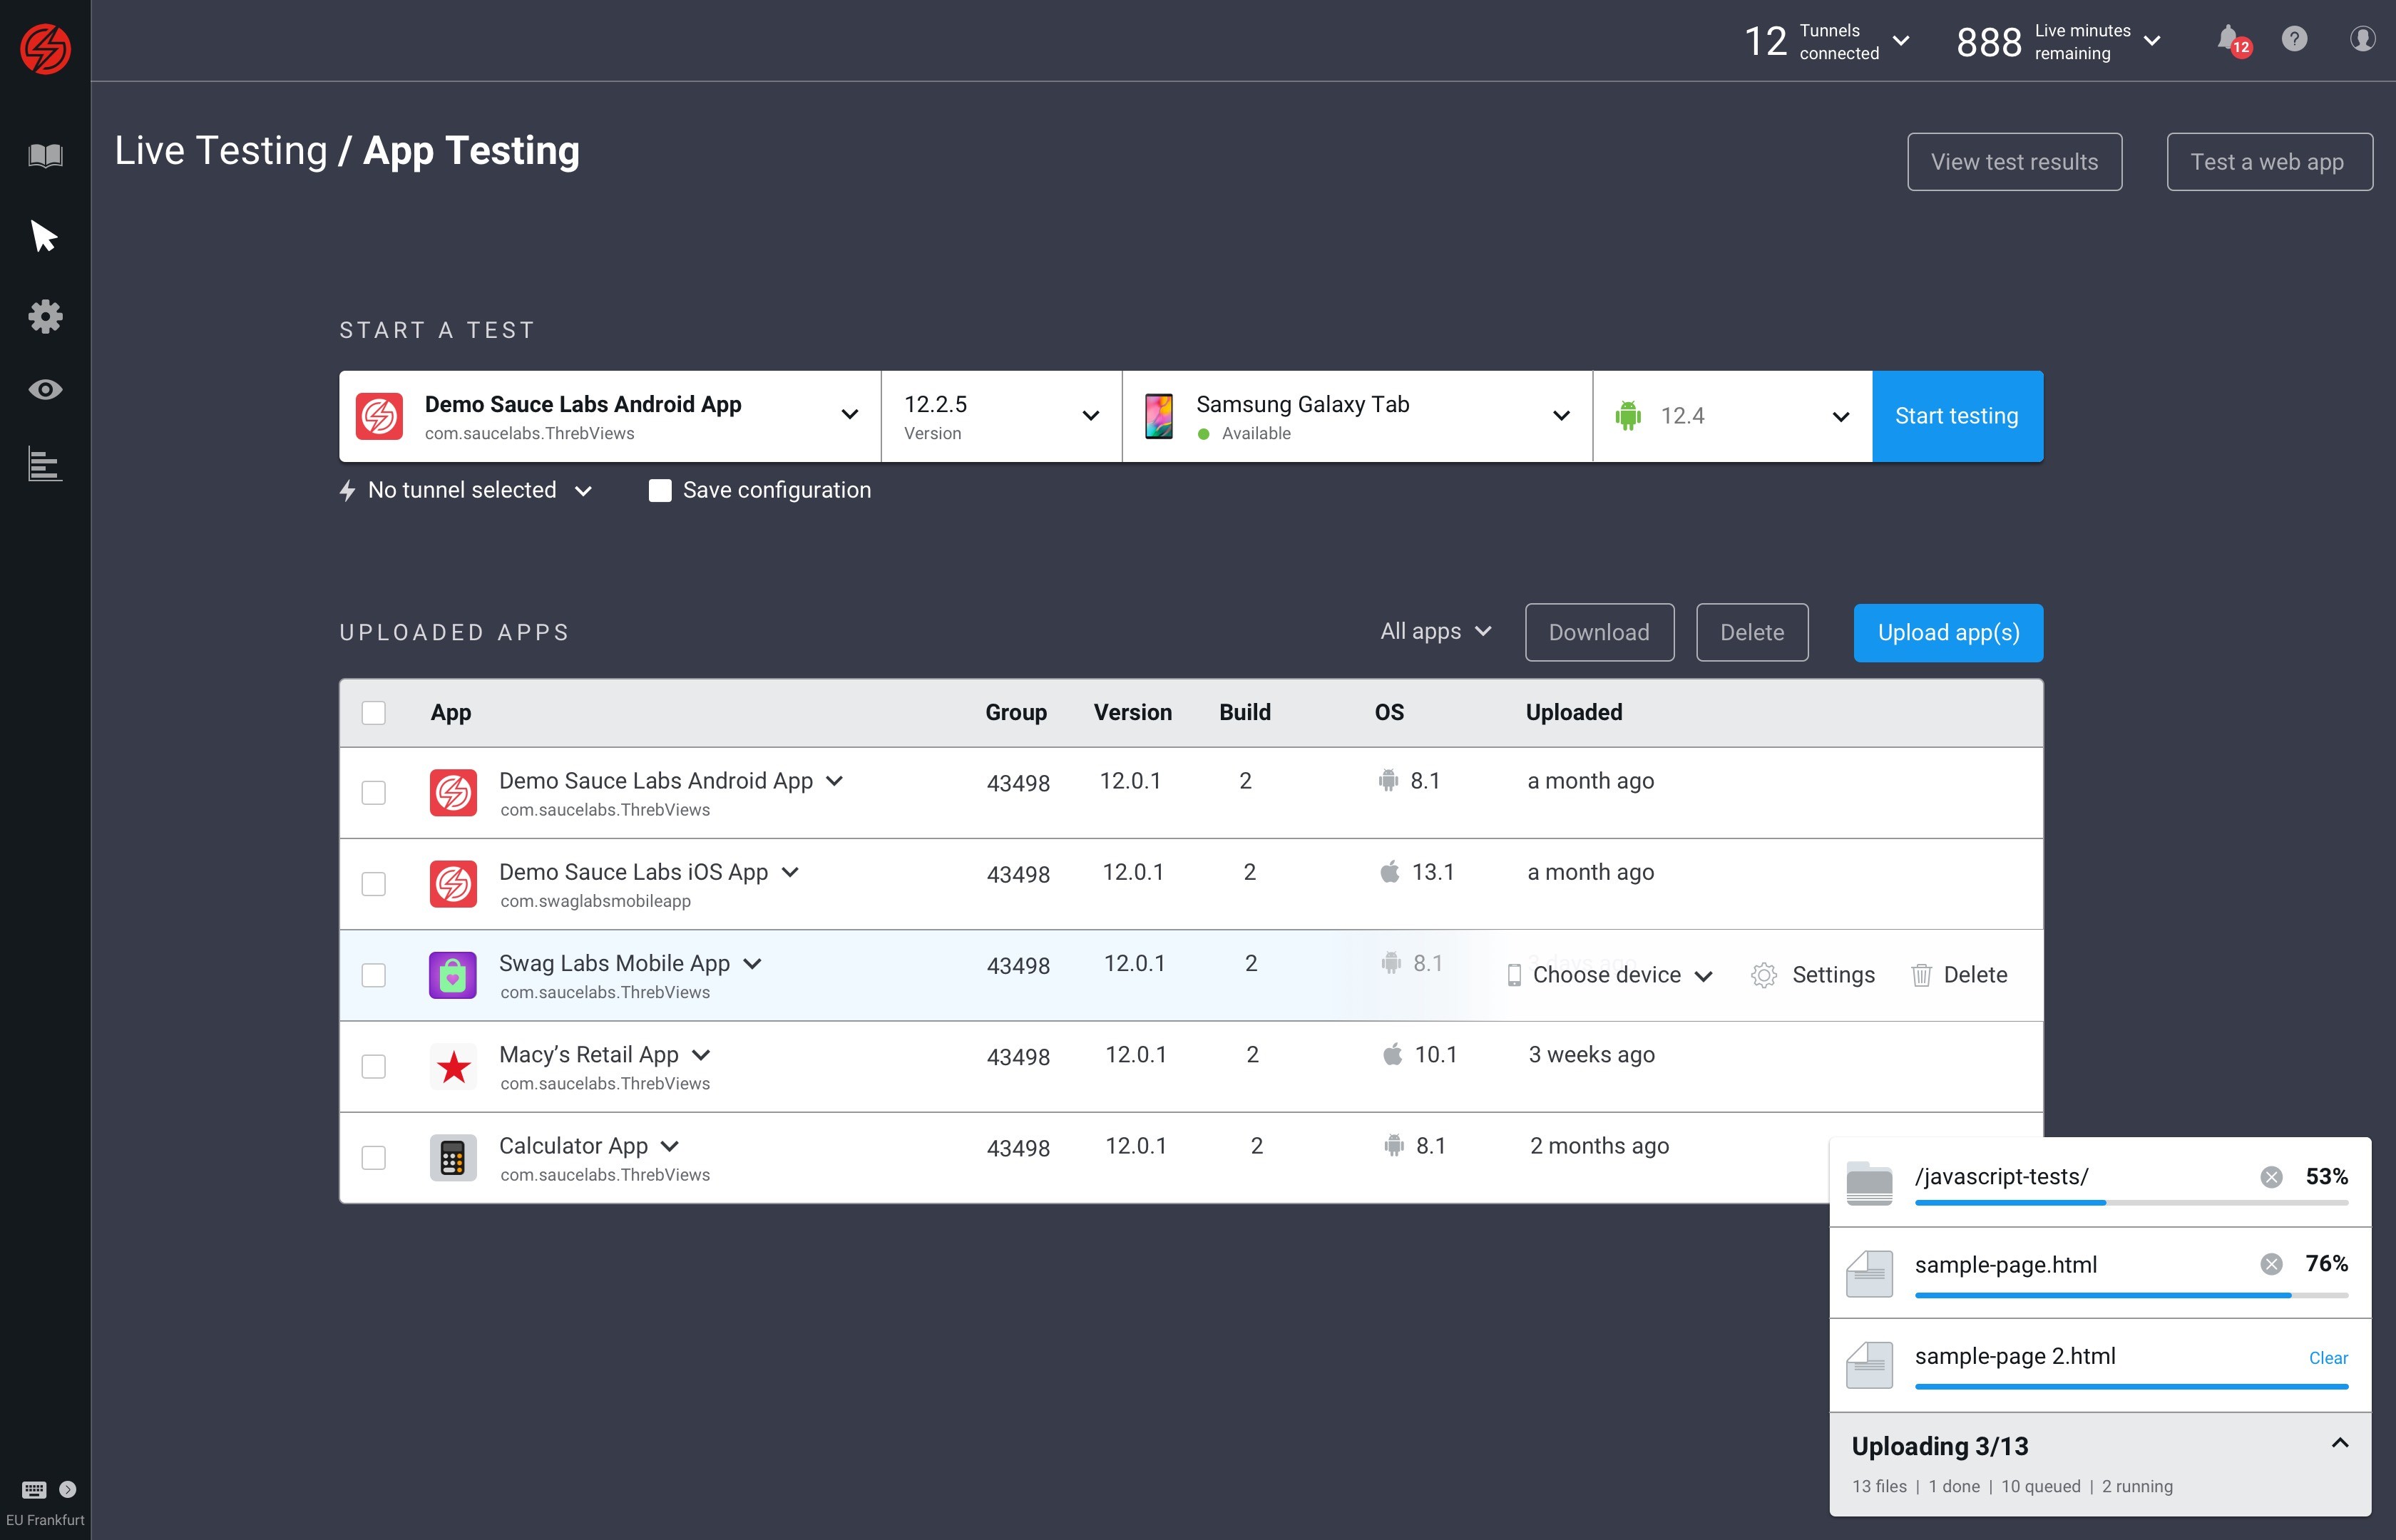
Task: Open the All apps filter dropdown
Action: pos(1436,631)
